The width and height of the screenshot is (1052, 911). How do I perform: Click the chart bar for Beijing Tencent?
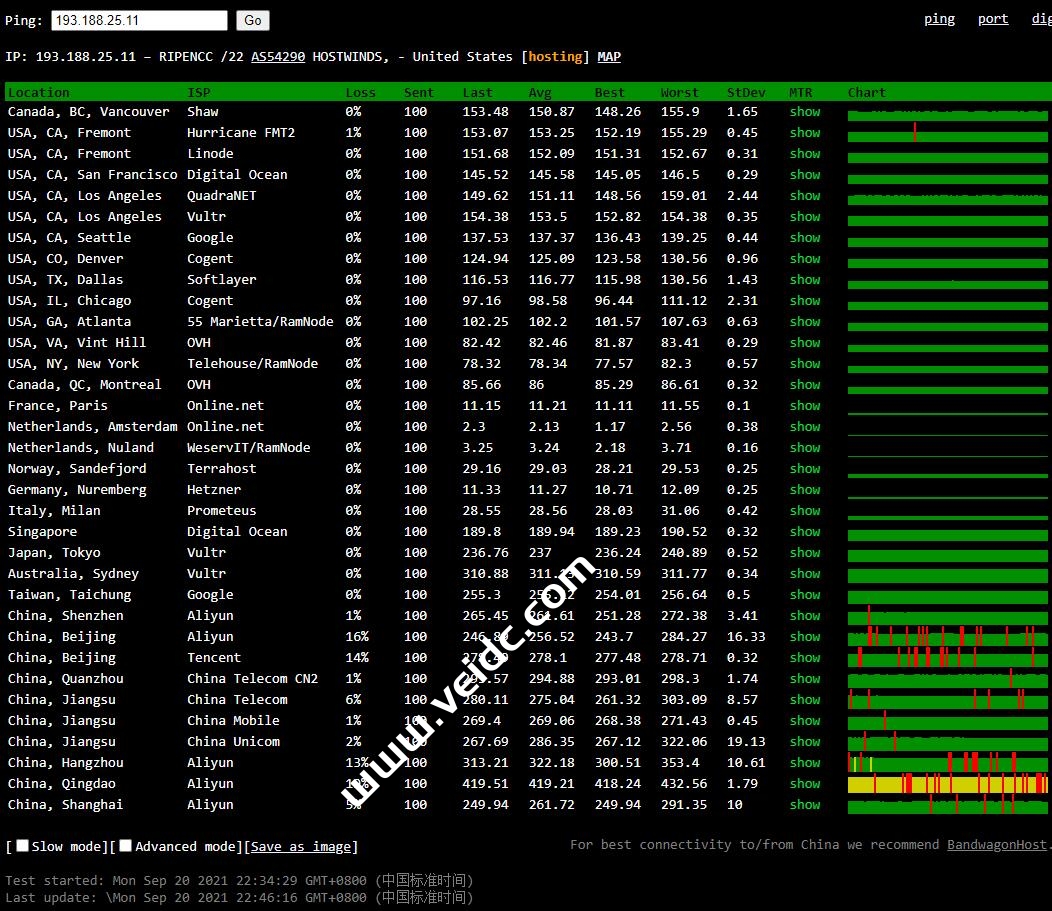click(x=947, y=658)
